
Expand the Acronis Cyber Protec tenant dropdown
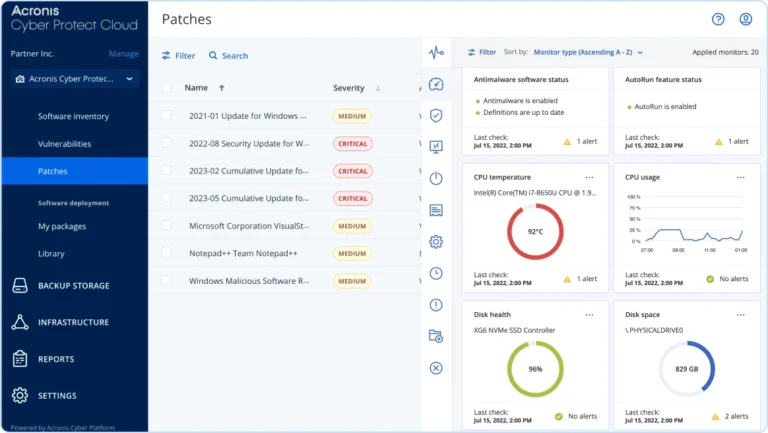click(75, 79)
